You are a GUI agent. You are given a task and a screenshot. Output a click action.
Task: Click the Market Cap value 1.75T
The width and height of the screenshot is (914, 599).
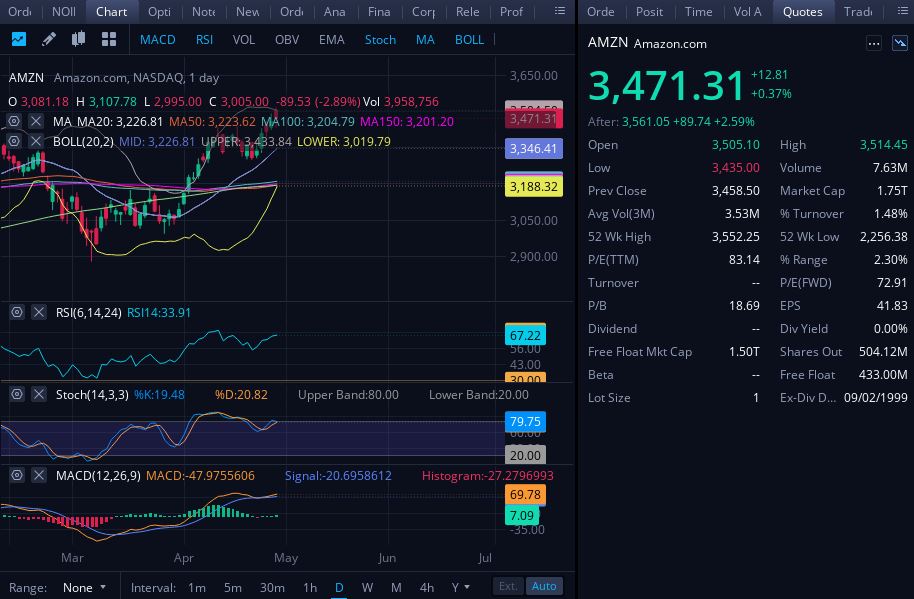click(x=892, y=191)
